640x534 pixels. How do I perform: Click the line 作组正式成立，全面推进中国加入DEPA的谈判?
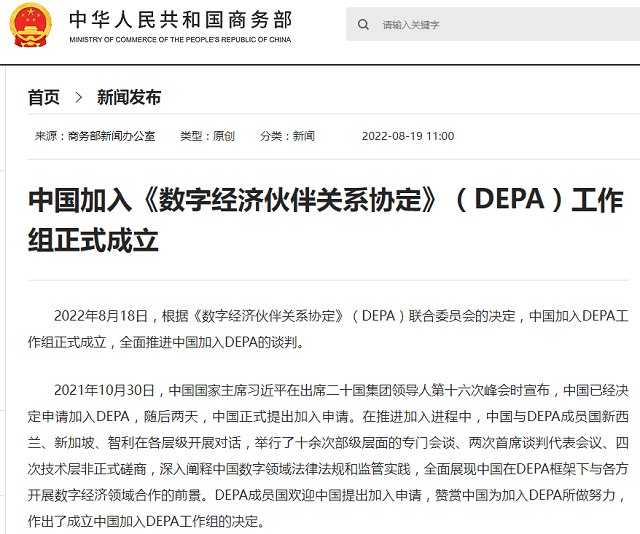(167, 342)
